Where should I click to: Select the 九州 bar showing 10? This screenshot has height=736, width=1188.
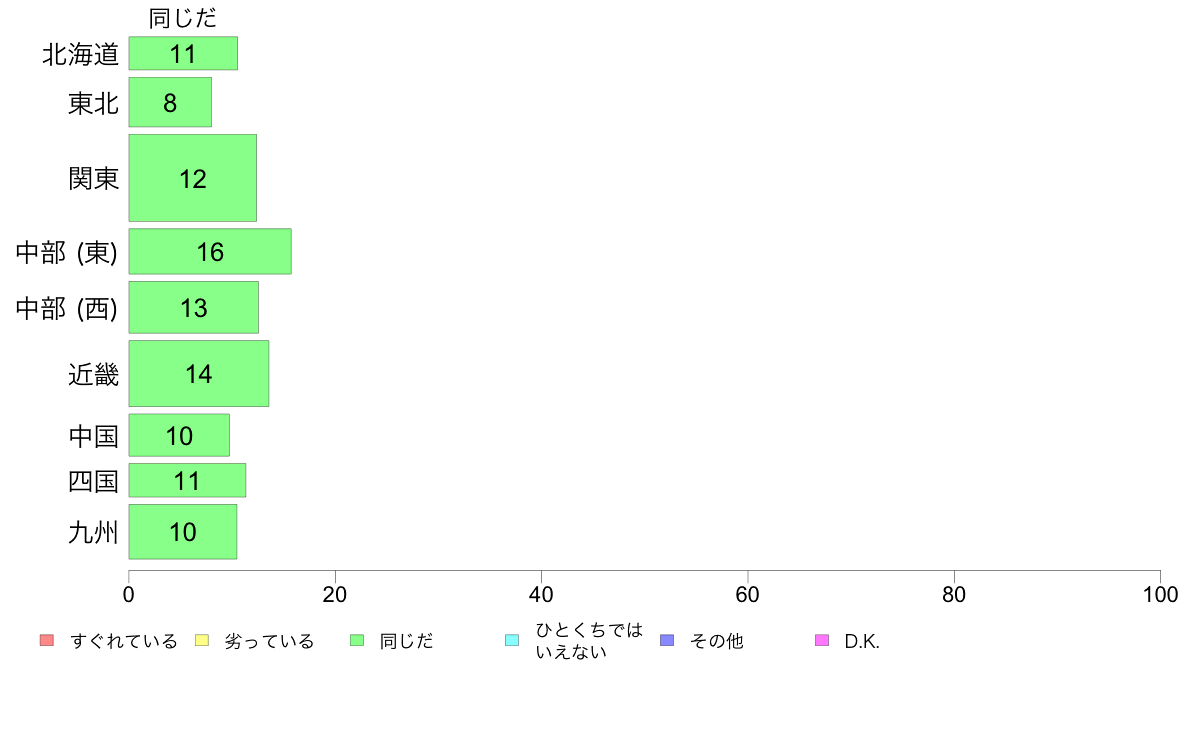pos(183,531)
